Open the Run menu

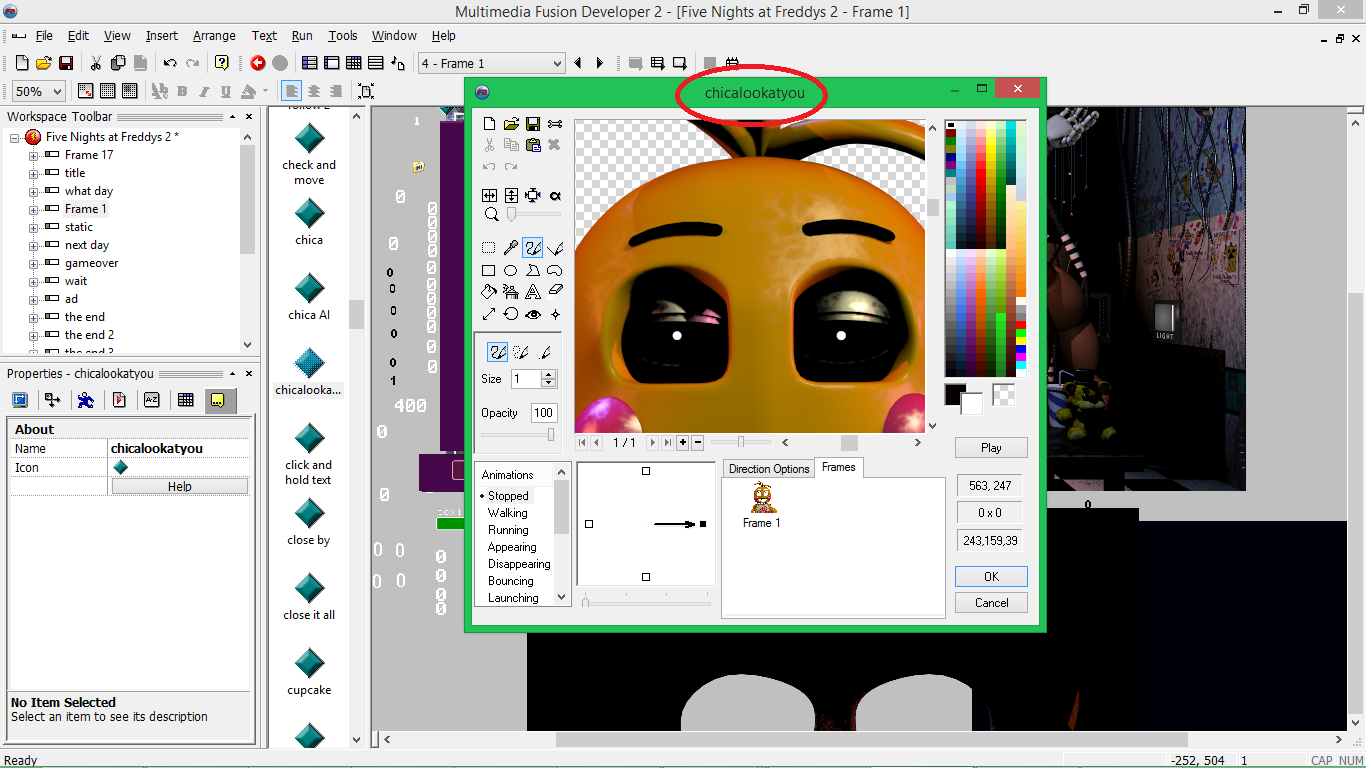[x=302, y=35]
